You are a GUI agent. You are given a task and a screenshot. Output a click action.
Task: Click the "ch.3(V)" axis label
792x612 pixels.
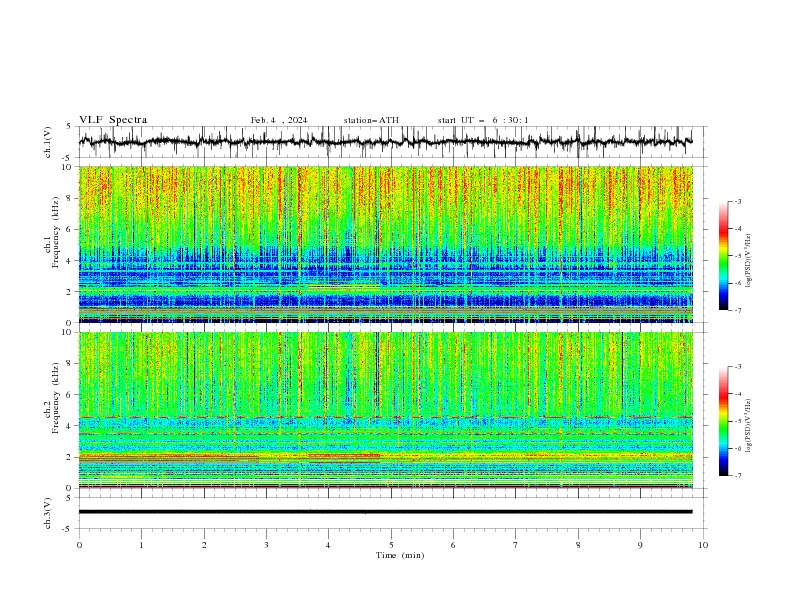(x=48, y=513)
